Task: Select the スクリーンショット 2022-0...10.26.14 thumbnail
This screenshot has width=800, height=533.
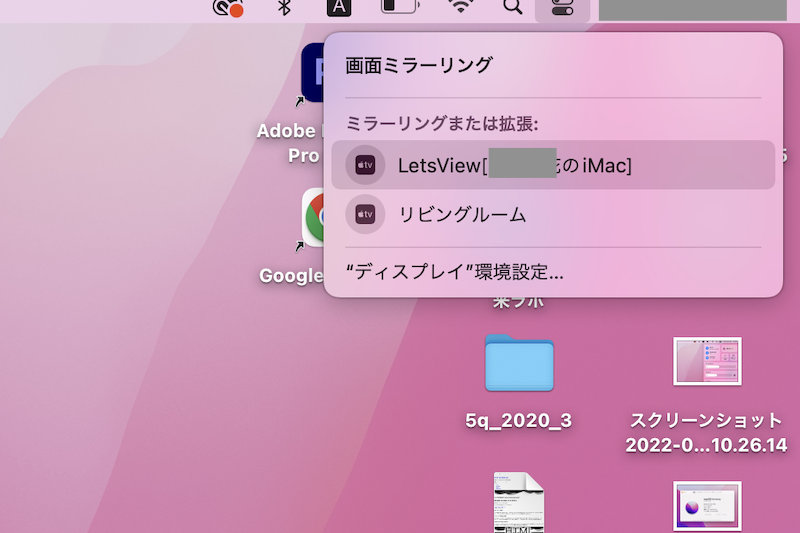Action: click(x=707, y=361)
